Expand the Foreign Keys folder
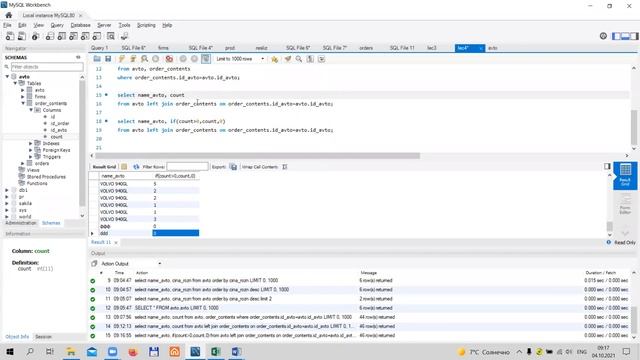Screen dimensions: 640x360 pyautogui.click(x=31, y=150)
